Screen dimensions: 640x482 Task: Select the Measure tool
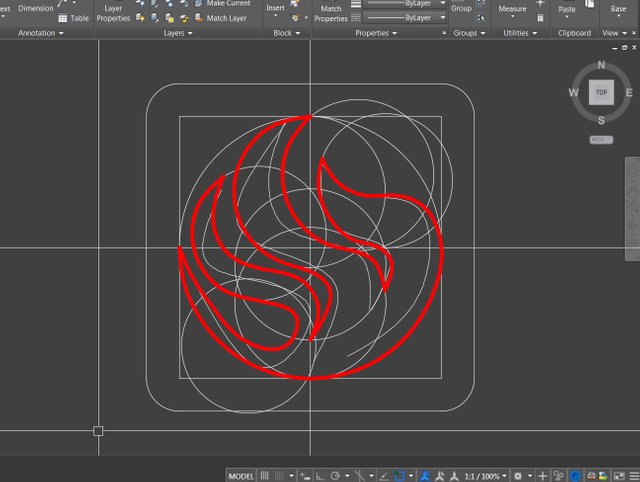[x=512, y=10]
